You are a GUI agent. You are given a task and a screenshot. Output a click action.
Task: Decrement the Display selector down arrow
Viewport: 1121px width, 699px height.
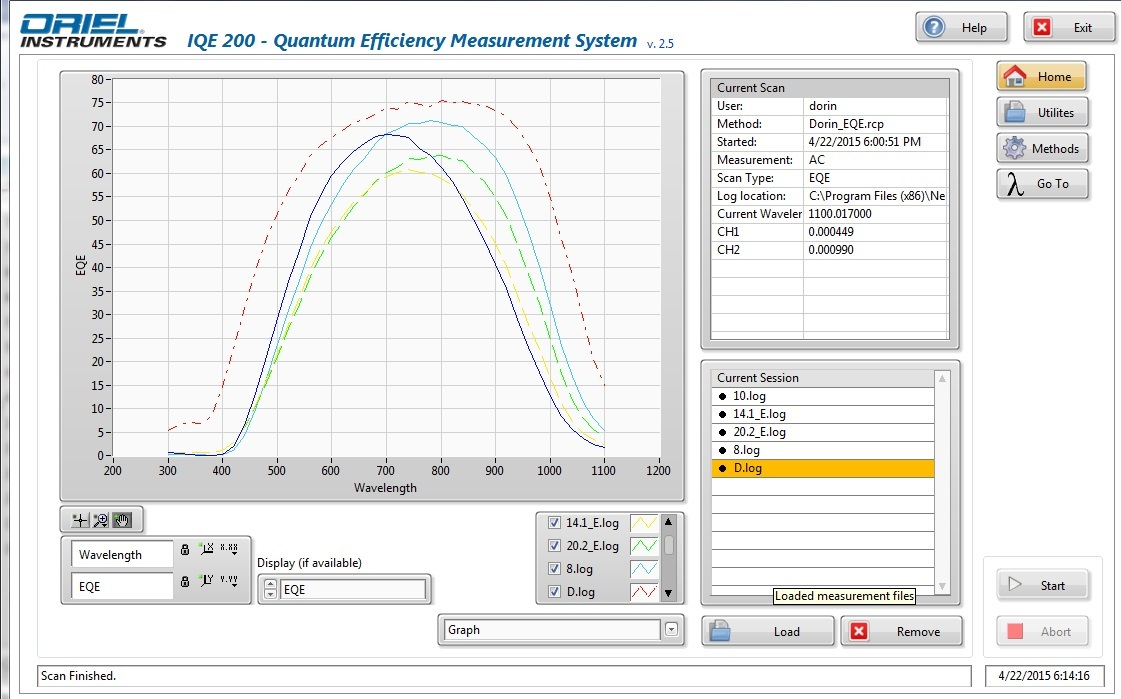pyautogui.click(x=270, y=594)
